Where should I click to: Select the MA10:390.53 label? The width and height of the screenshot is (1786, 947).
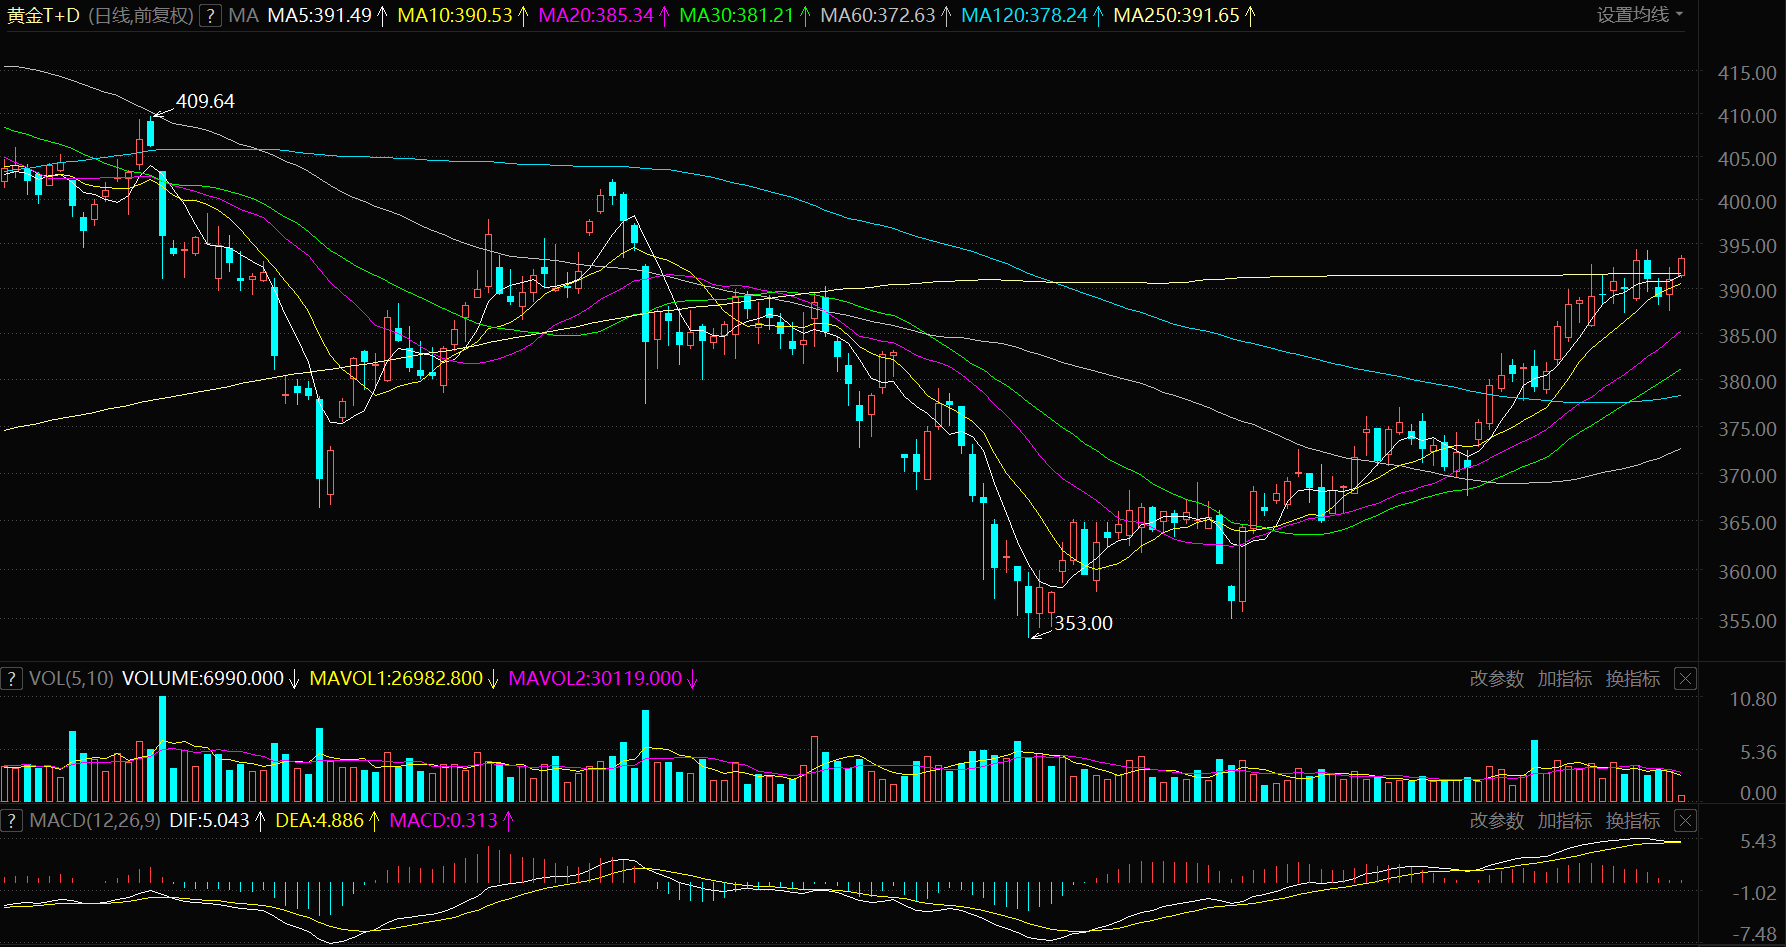tap(455, 16)
